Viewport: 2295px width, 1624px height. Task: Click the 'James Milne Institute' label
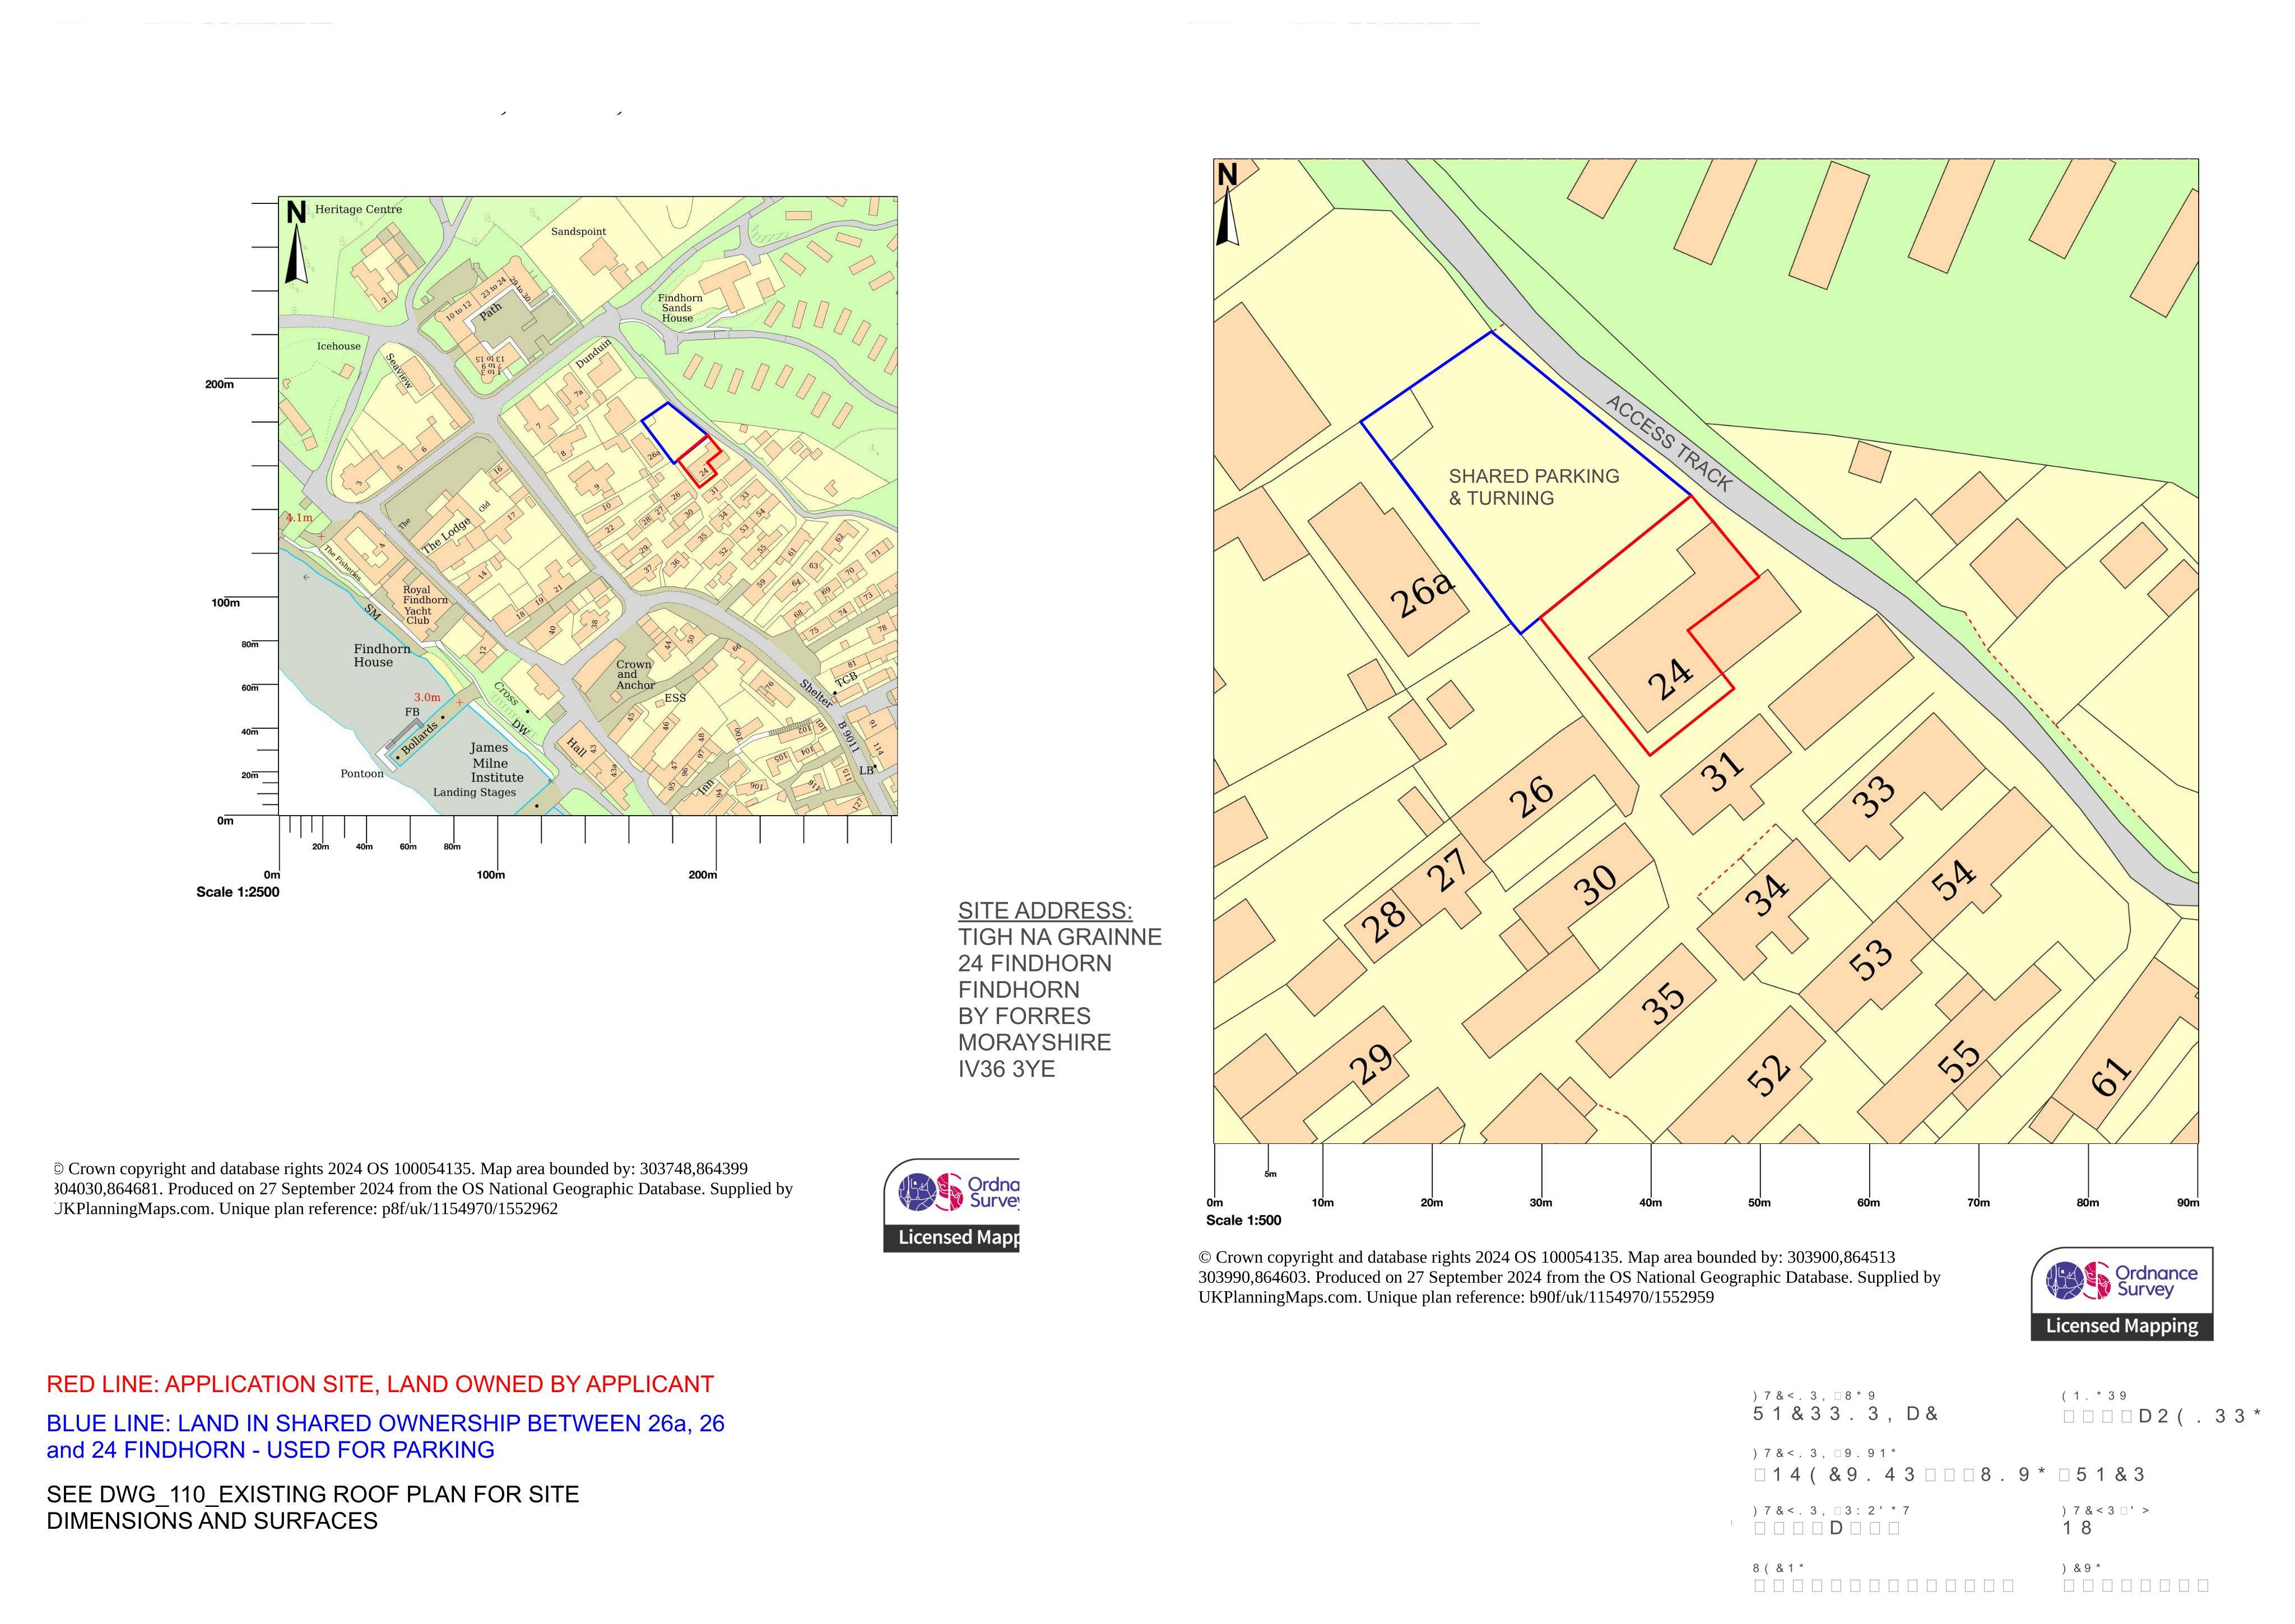496,762
